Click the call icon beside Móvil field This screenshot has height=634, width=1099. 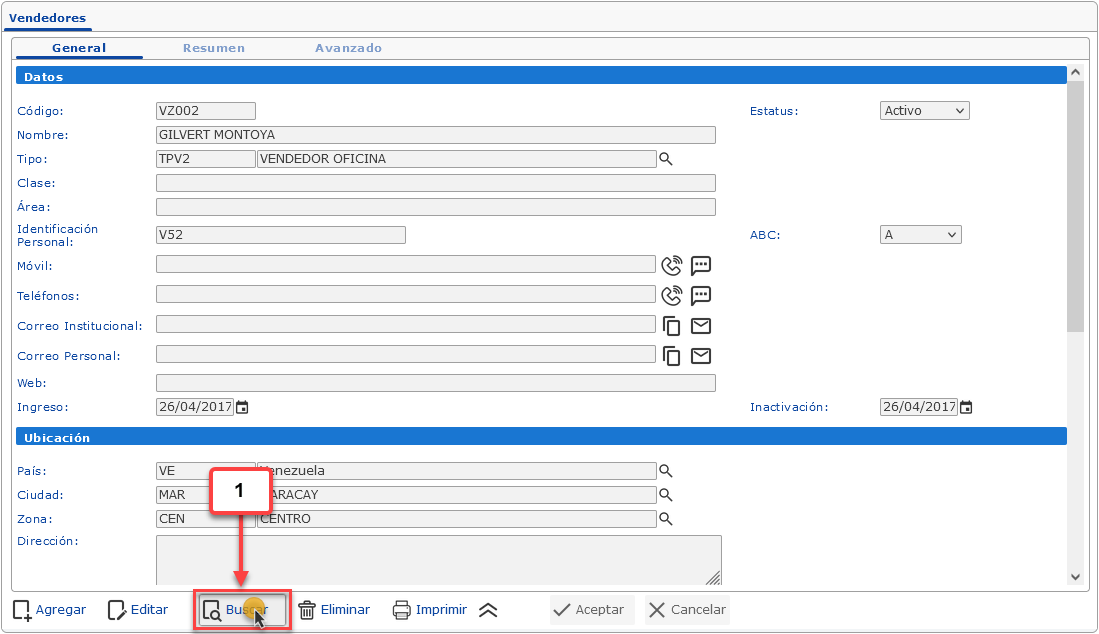coord(672,265)
